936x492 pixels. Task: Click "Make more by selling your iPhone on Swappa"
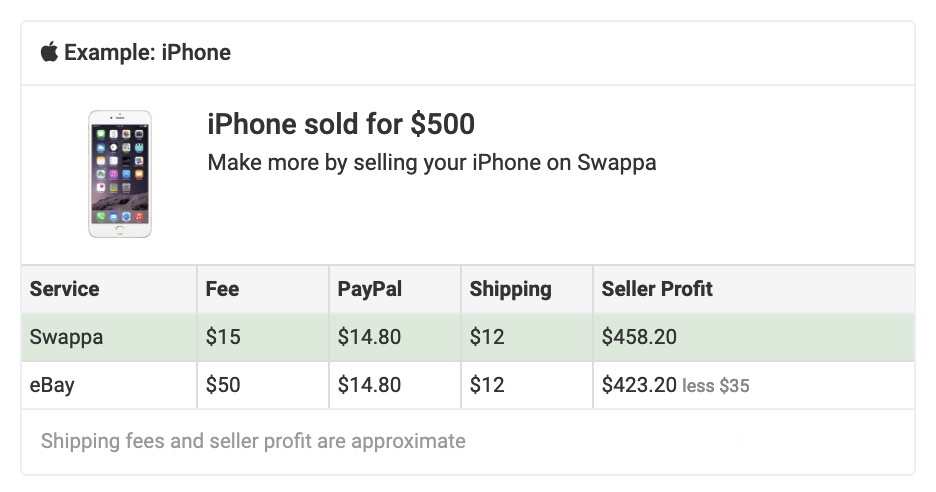[x=432, y=162]
